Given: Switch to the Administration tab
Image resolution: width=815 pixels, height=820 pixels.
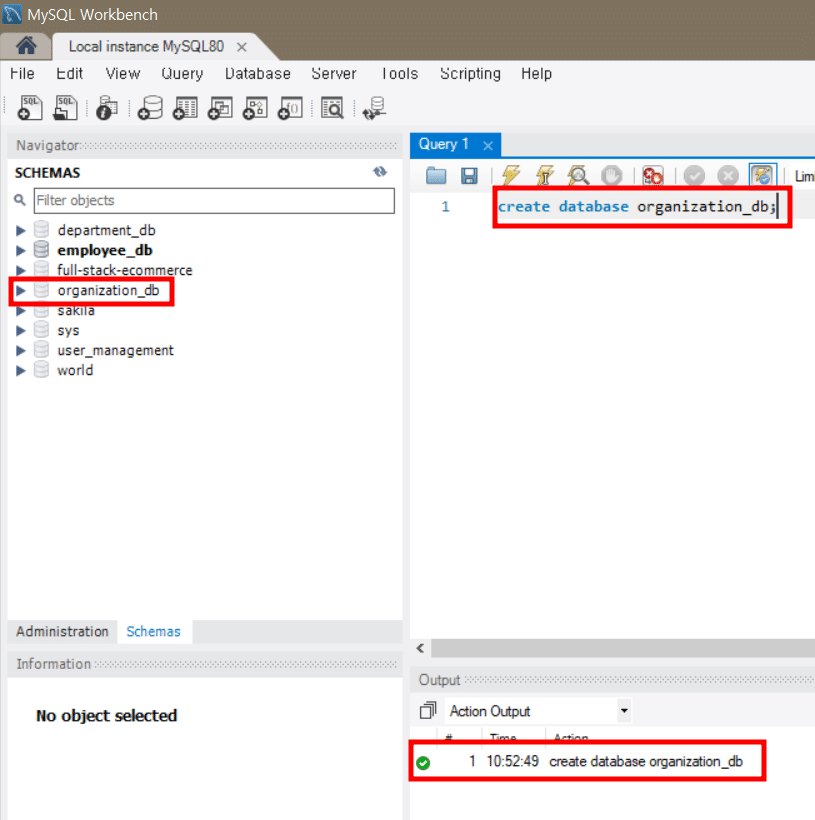Looking at the screenshot, I should coord(62,631).
